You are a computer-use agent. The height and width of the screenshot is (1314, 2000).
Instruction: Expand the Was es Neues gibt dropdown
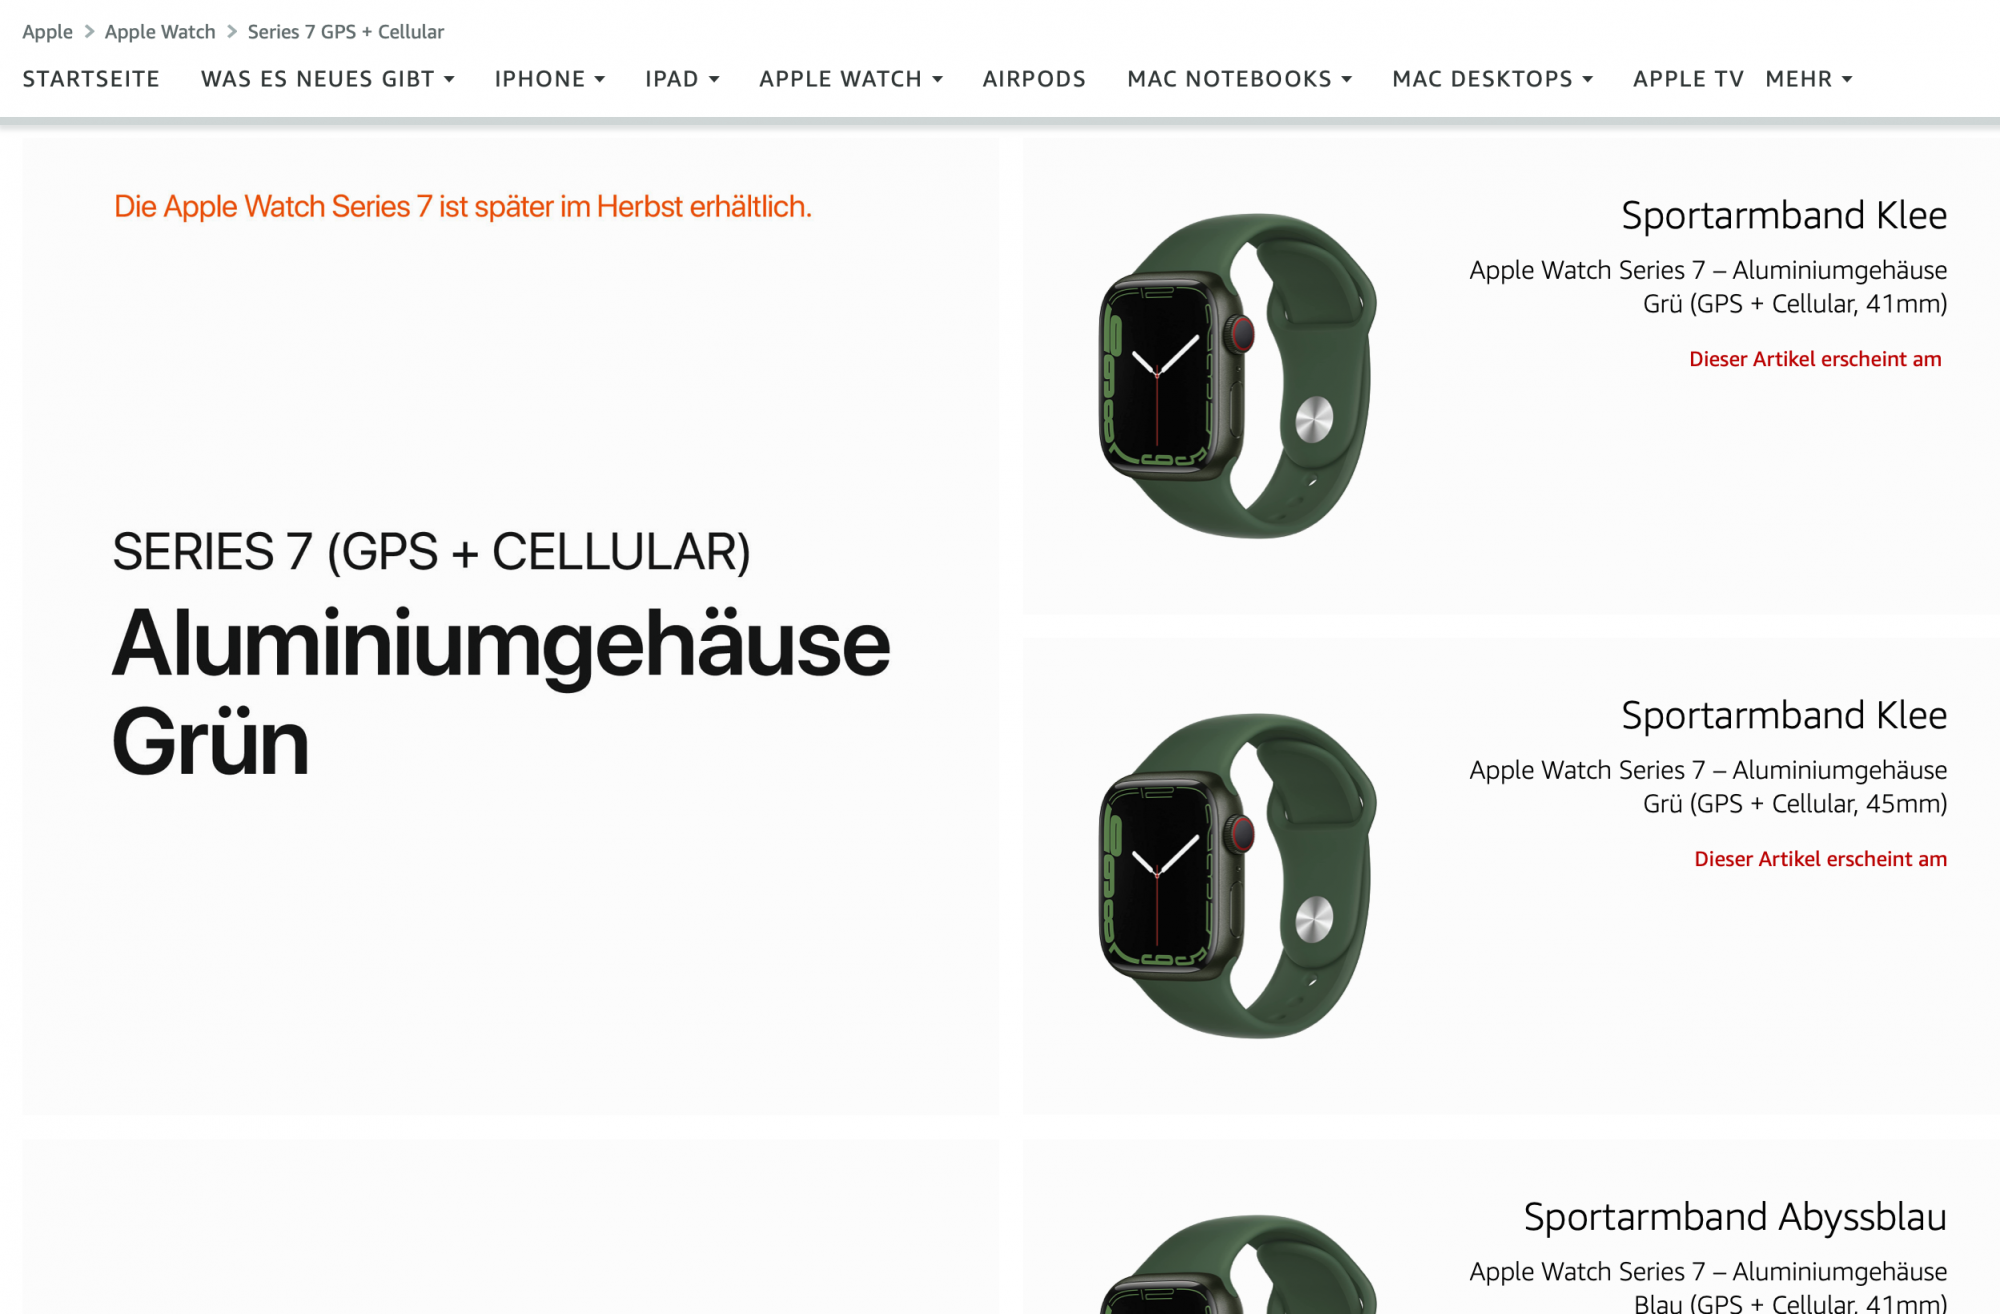tap(327, 79)
